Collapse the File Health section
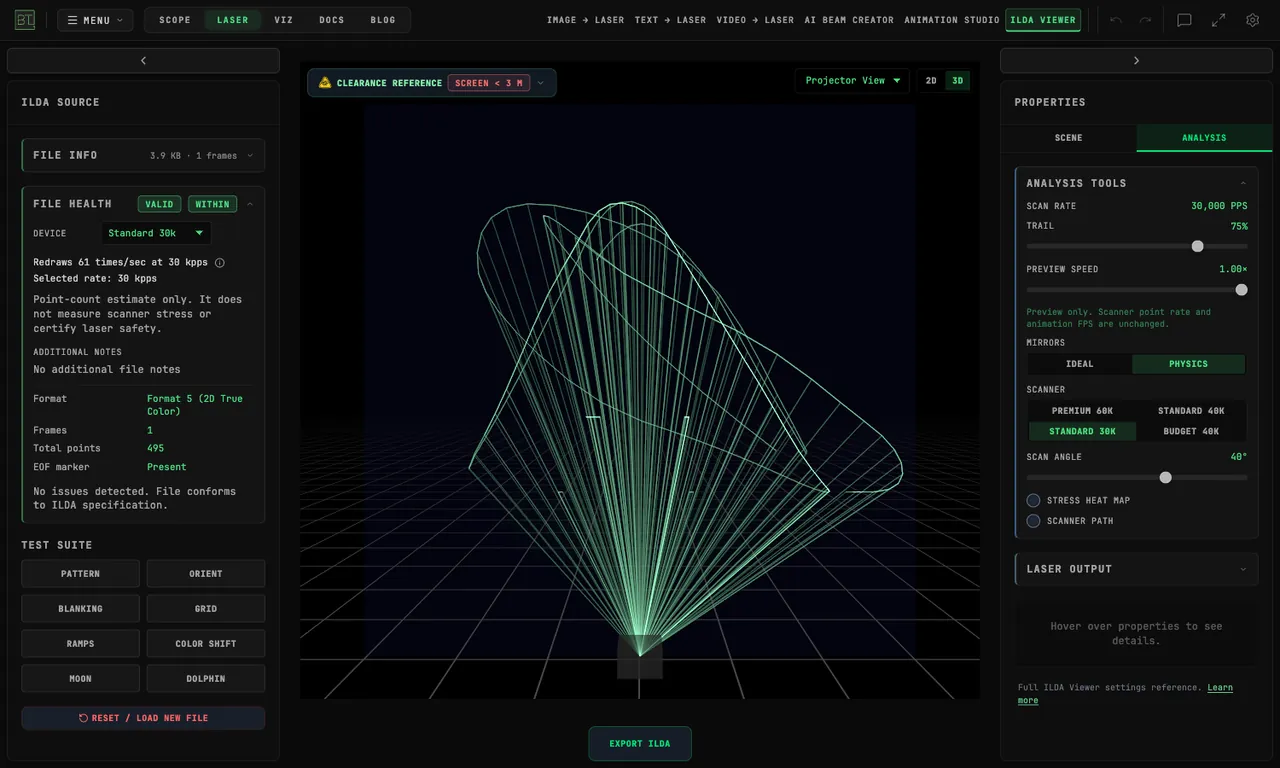This screenshot has height=768, width=1280. 249,204
